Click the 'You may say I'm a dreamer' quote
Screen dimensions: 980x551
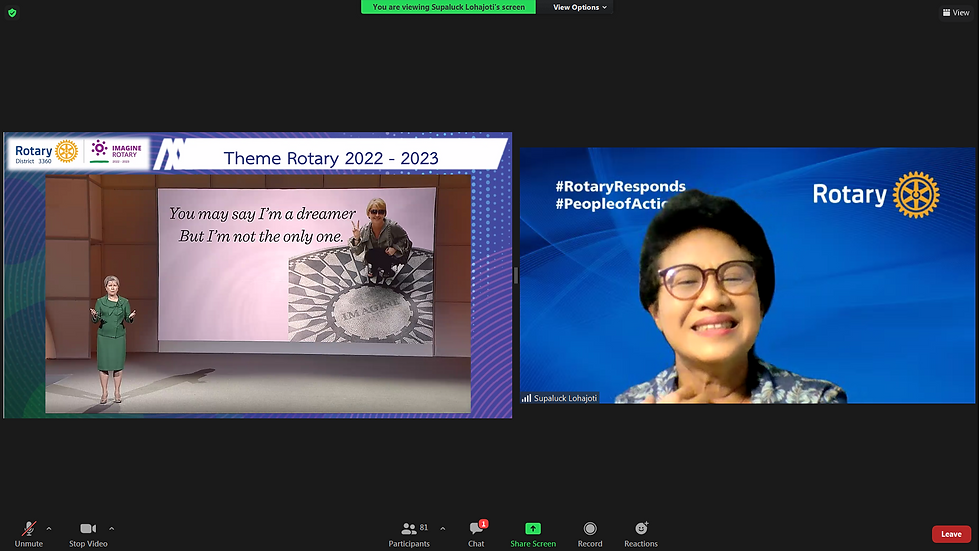point(262,214)
